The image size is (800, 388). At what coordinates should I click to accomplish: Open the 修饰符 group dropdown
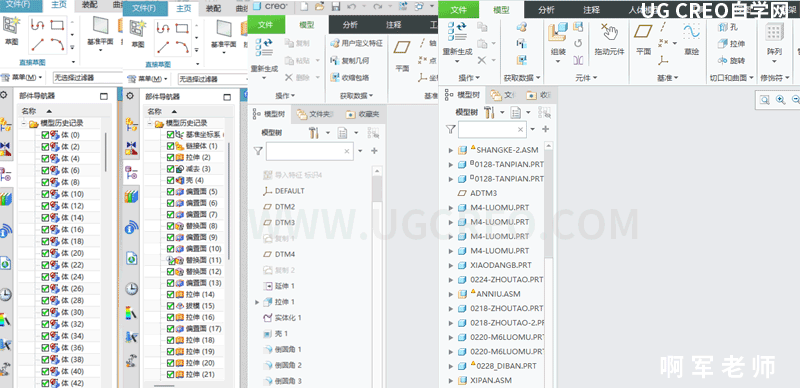pyautogui.click(x=775, y=78)
